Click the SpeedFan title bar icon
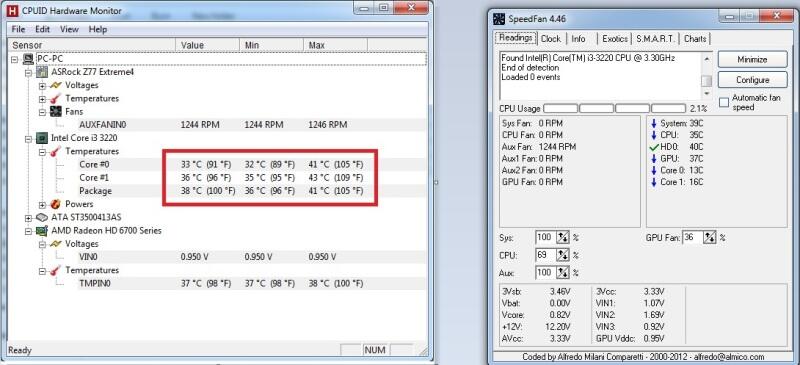Image resolution: width=800 pixels, height=365 pixels. tap(499, 19)
